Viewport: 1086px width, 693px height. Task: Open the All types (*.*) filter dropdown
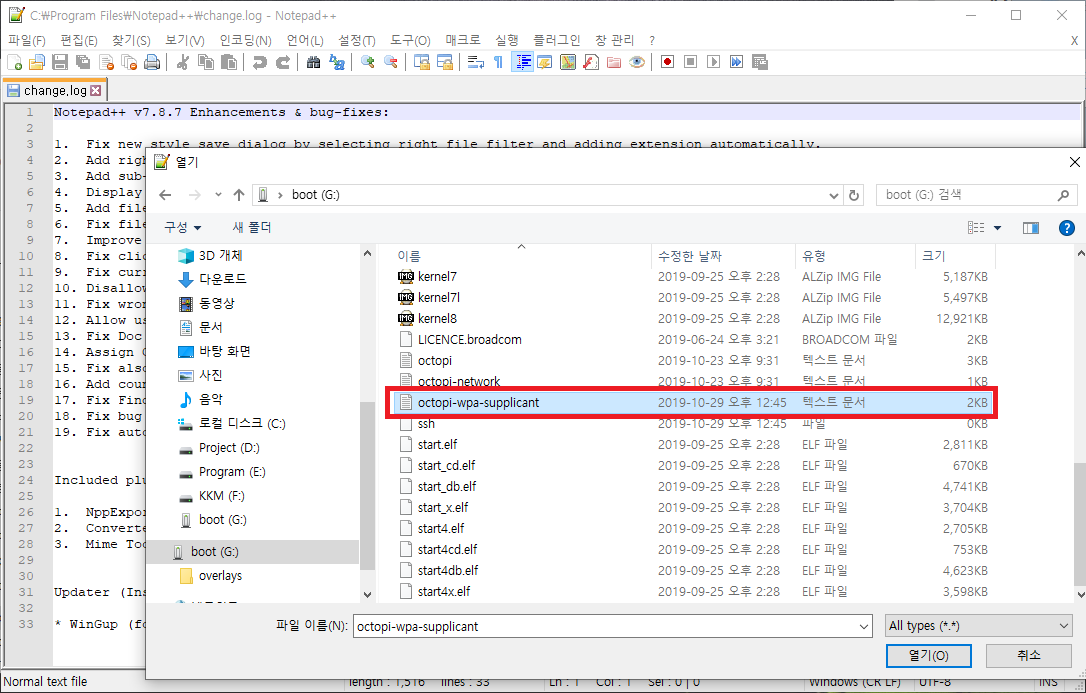coord(979,626)
